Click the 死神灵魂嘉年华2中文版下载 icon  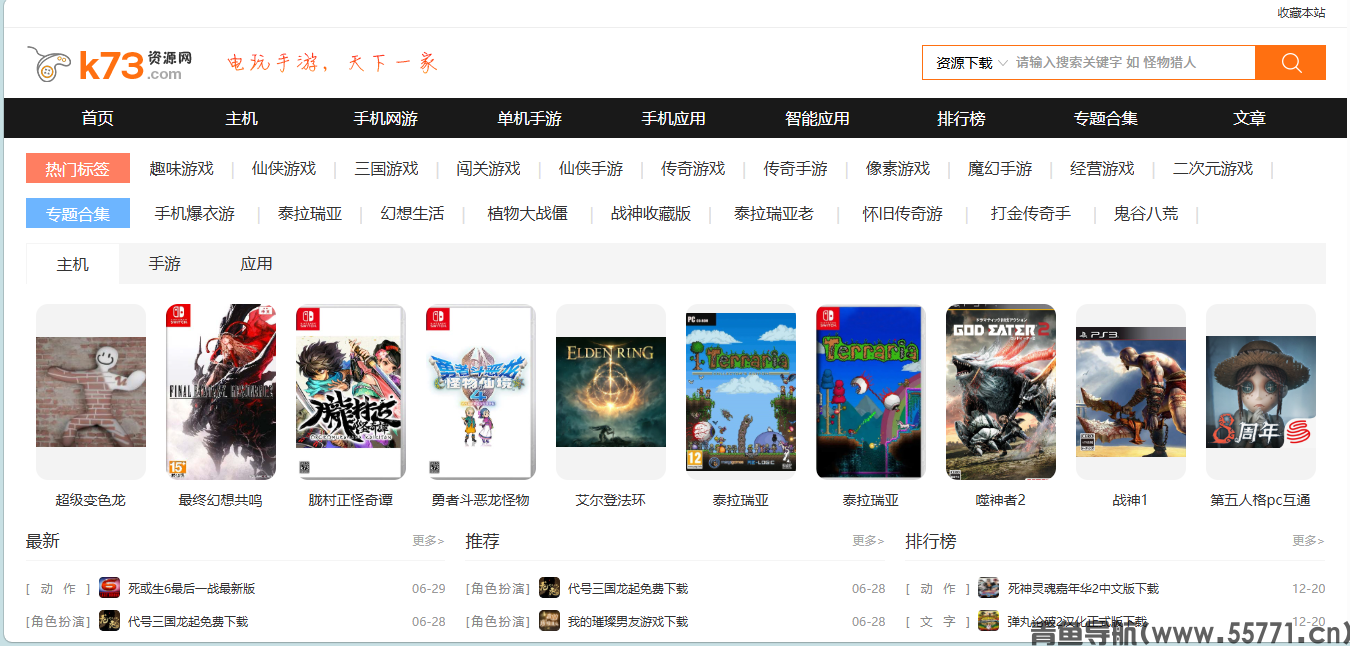coord(989,588)
